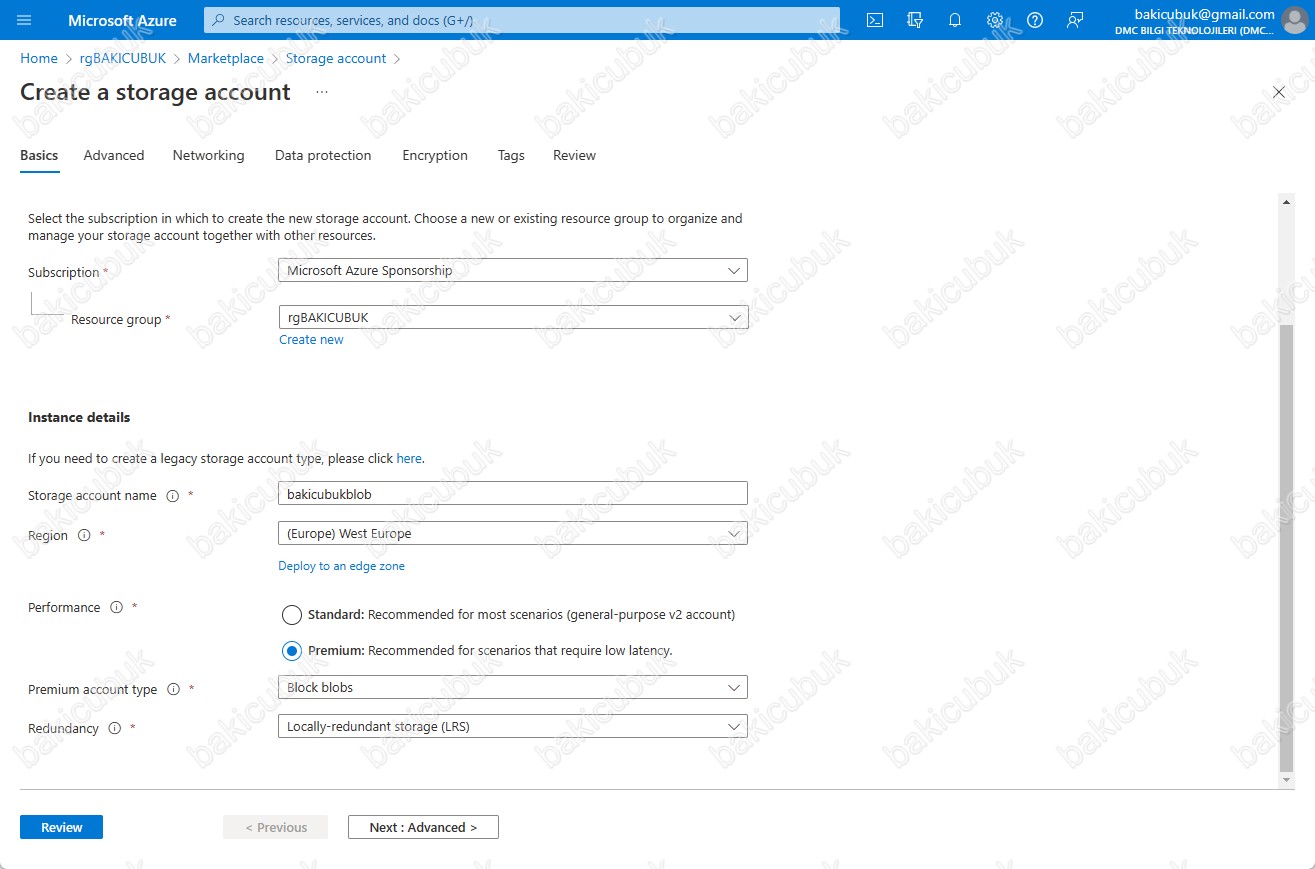
Task: Go to rgBAKICUBUK in the breadcrumb
Action: point(123,58)
